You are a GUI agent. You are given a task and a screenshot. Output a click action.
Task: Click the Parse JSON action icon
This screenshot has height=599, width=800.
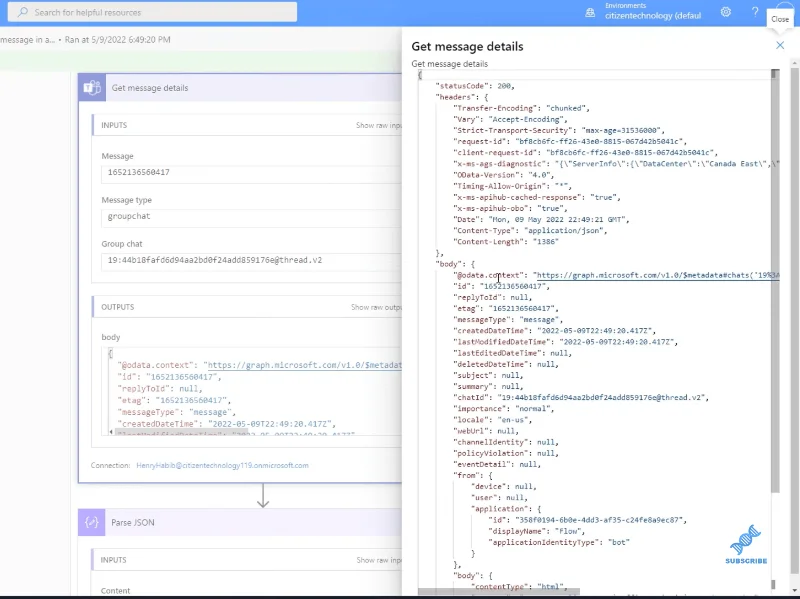[x=92, y=522]
